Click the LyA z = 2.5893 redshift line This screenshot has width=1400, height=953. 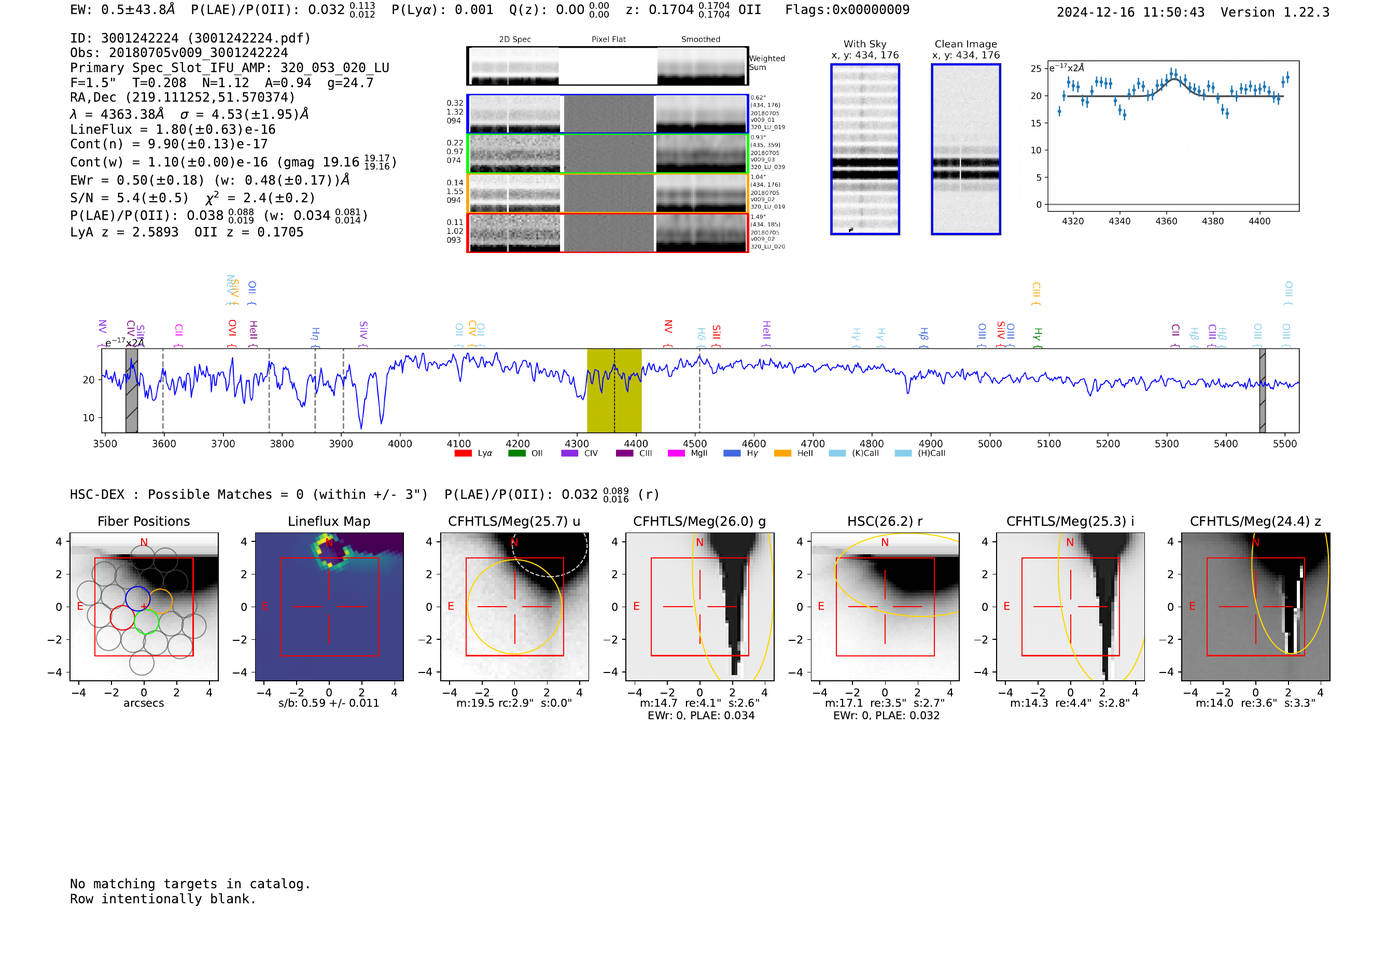(187, 232)
